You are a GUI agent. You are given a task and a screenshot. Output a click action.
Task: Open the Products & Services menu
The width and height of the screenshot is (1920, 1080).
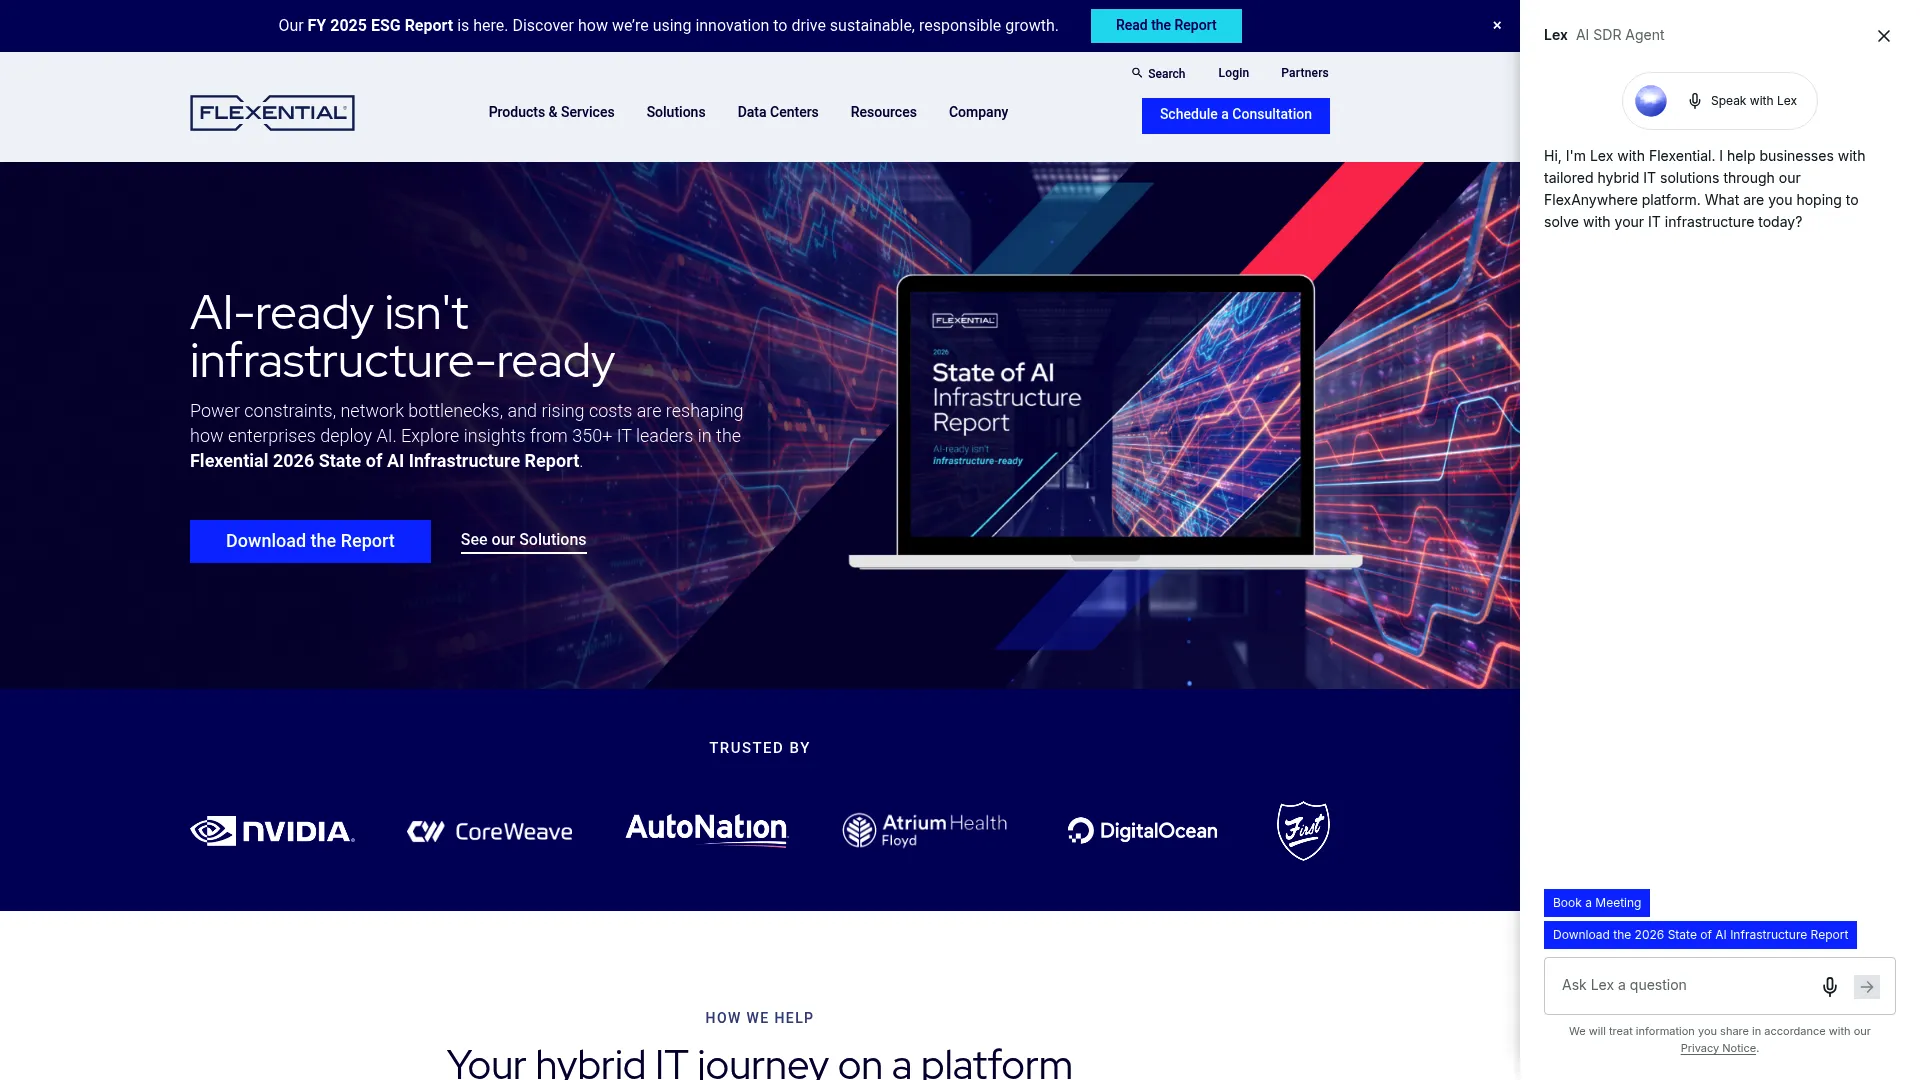(551, 112)
